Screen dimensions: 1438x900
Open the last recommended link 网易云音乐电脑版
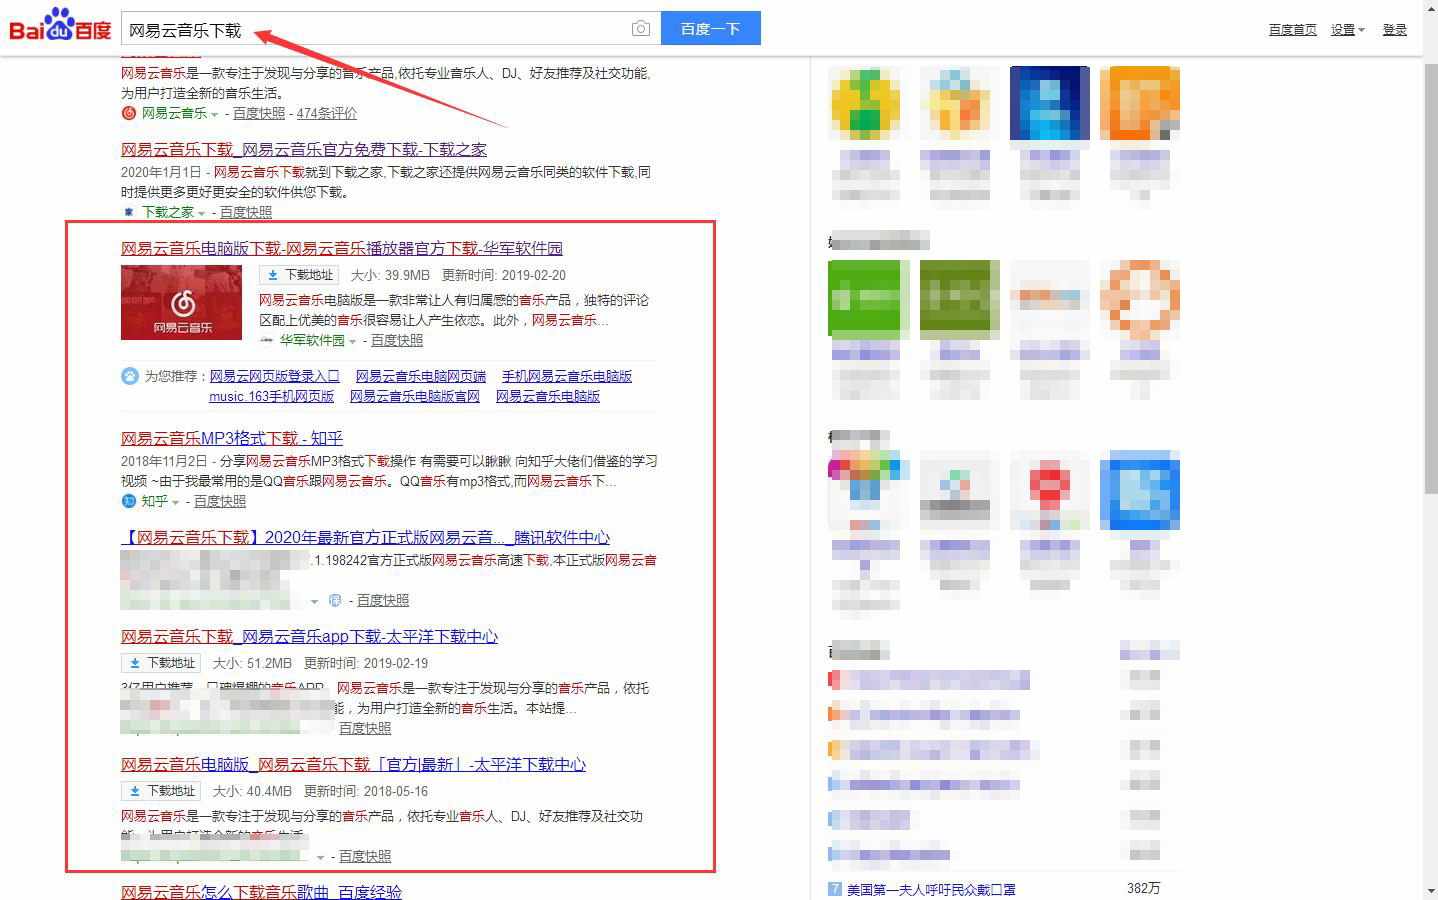click(548, 396)
